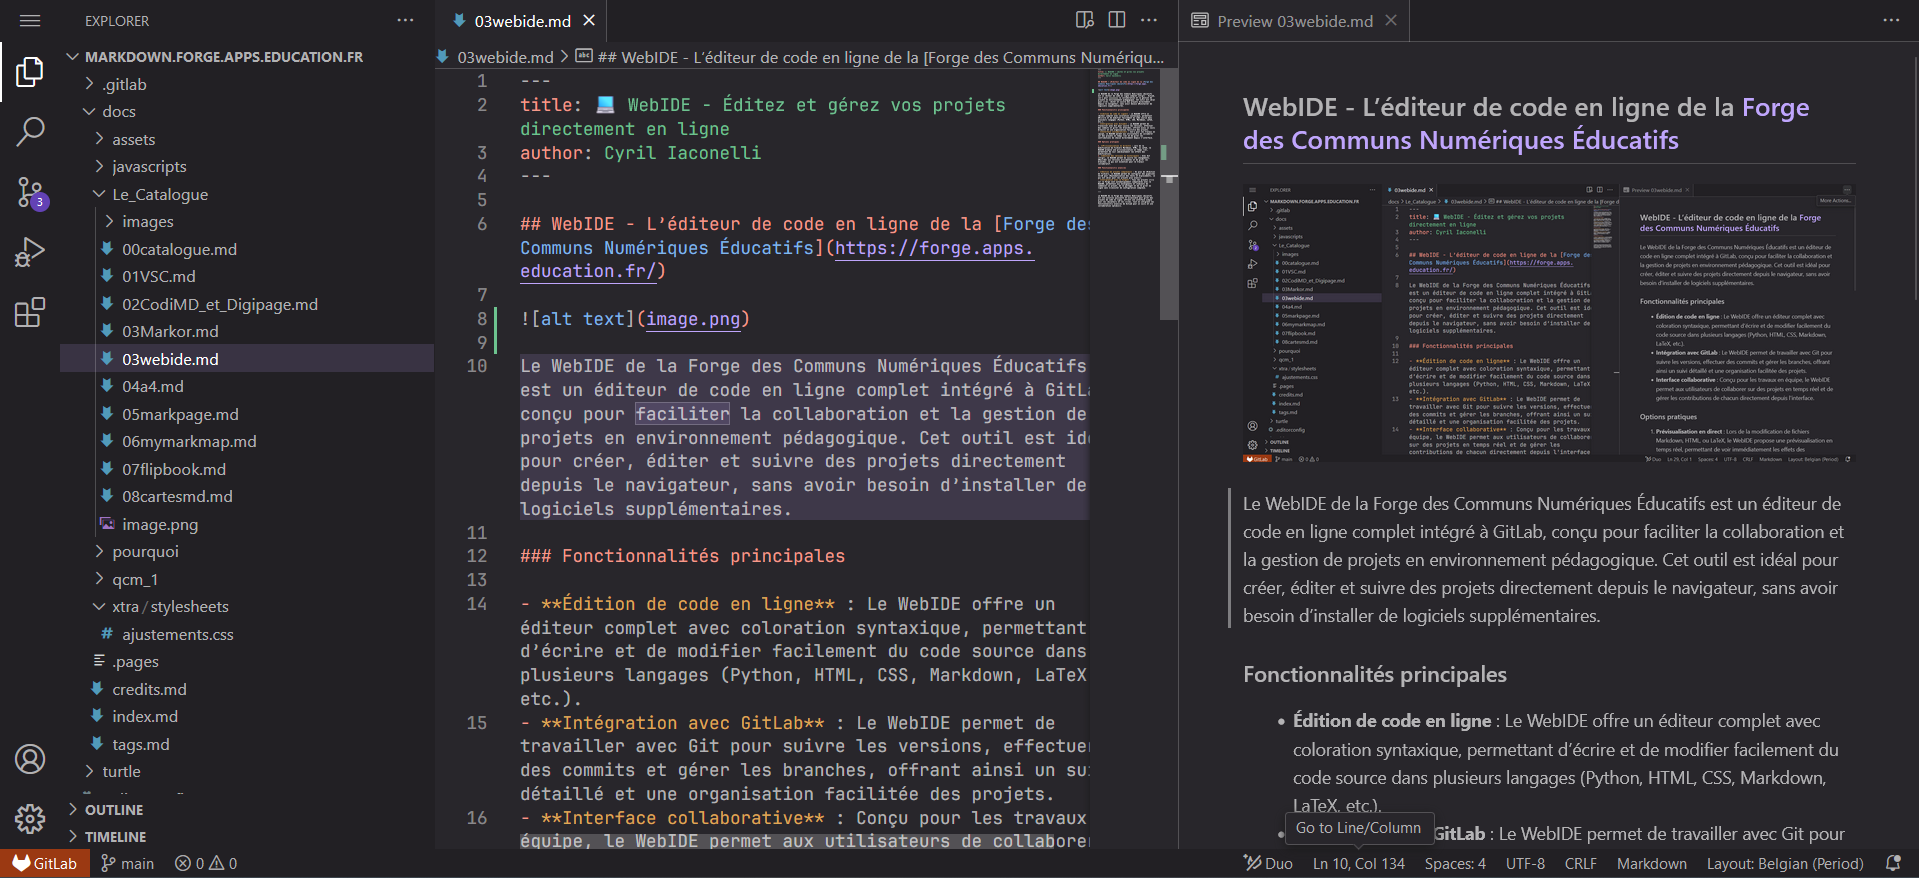1919x878 pixels.
Task: Open the Accounts menu icon
Action: click(30, 759)
